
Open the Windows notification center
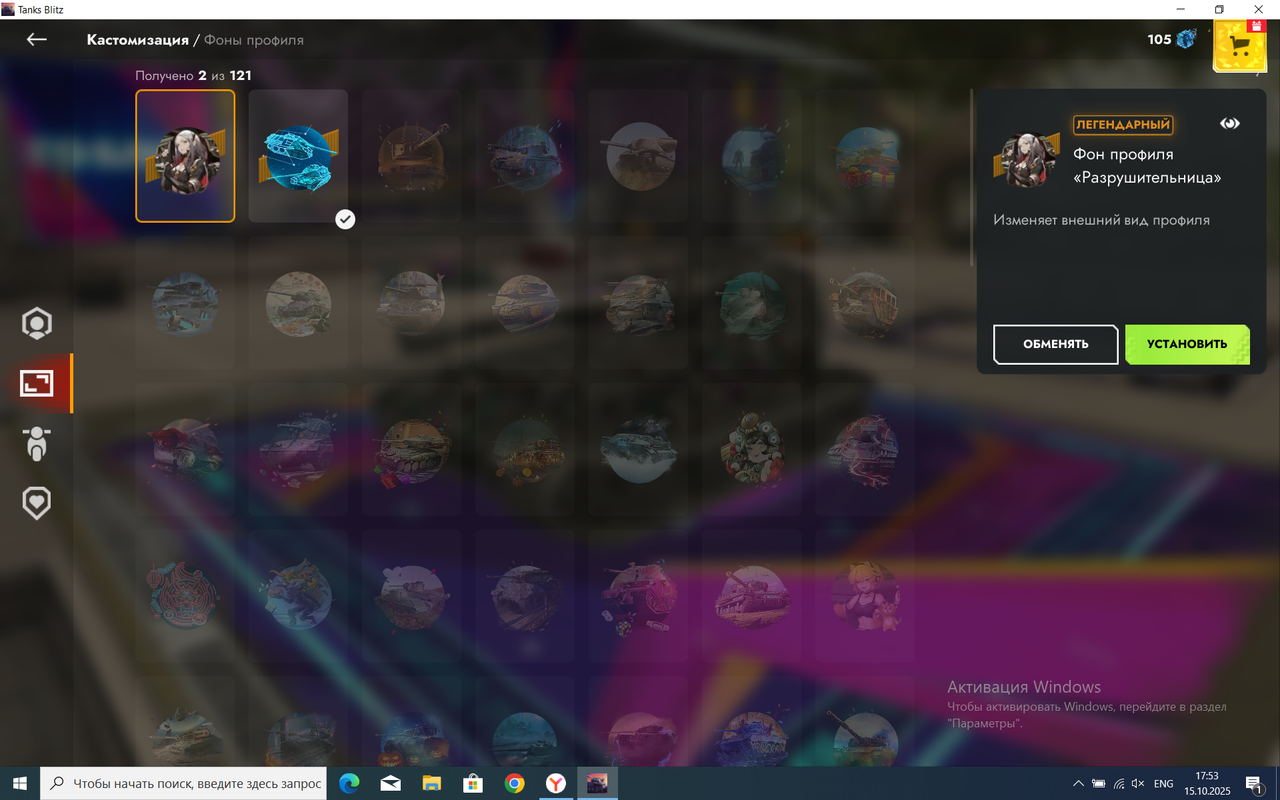pos(1254,783)
